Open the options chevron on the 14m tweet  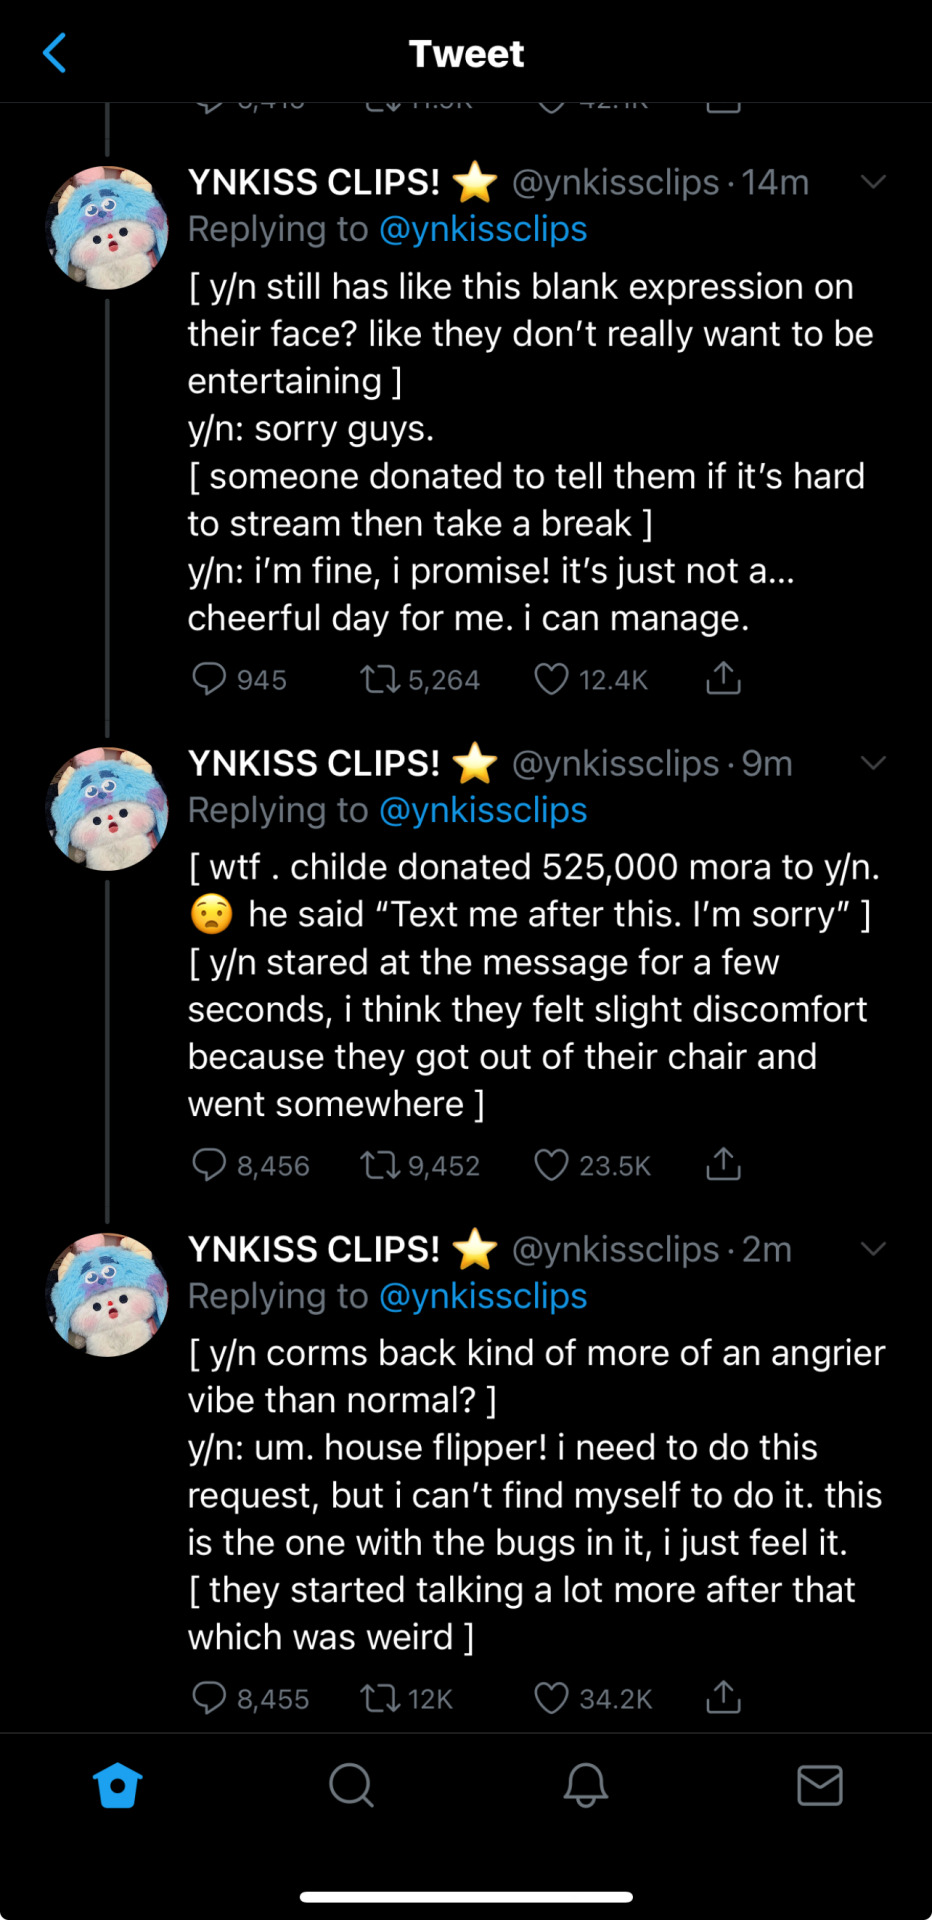point(873,182)
